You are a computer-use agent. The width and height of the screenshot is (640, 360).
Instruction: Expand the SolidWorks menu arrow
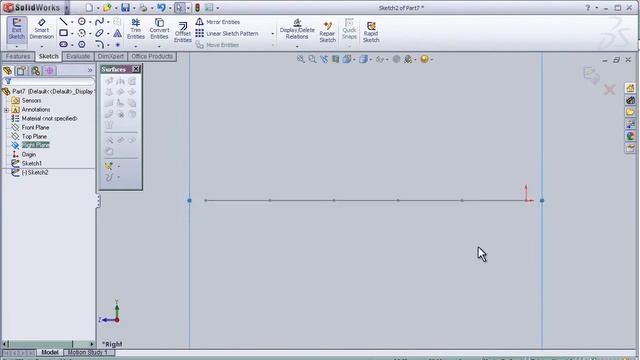tap(66, 8)
